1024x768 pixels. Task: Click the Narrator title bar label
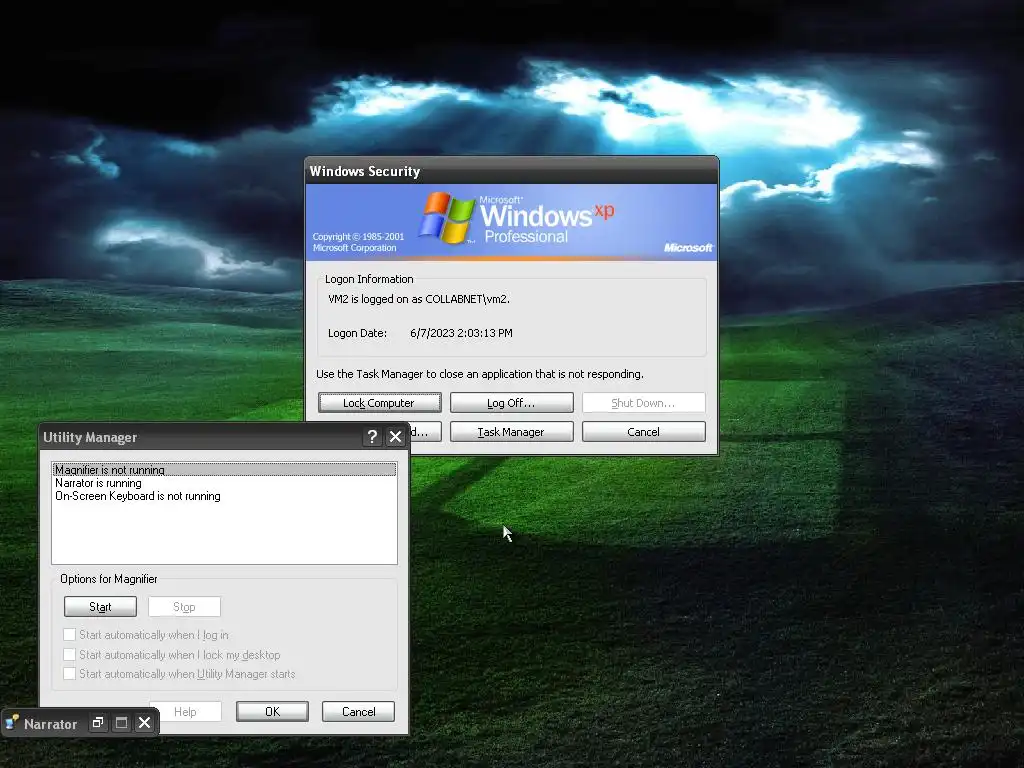click(50, 724)
